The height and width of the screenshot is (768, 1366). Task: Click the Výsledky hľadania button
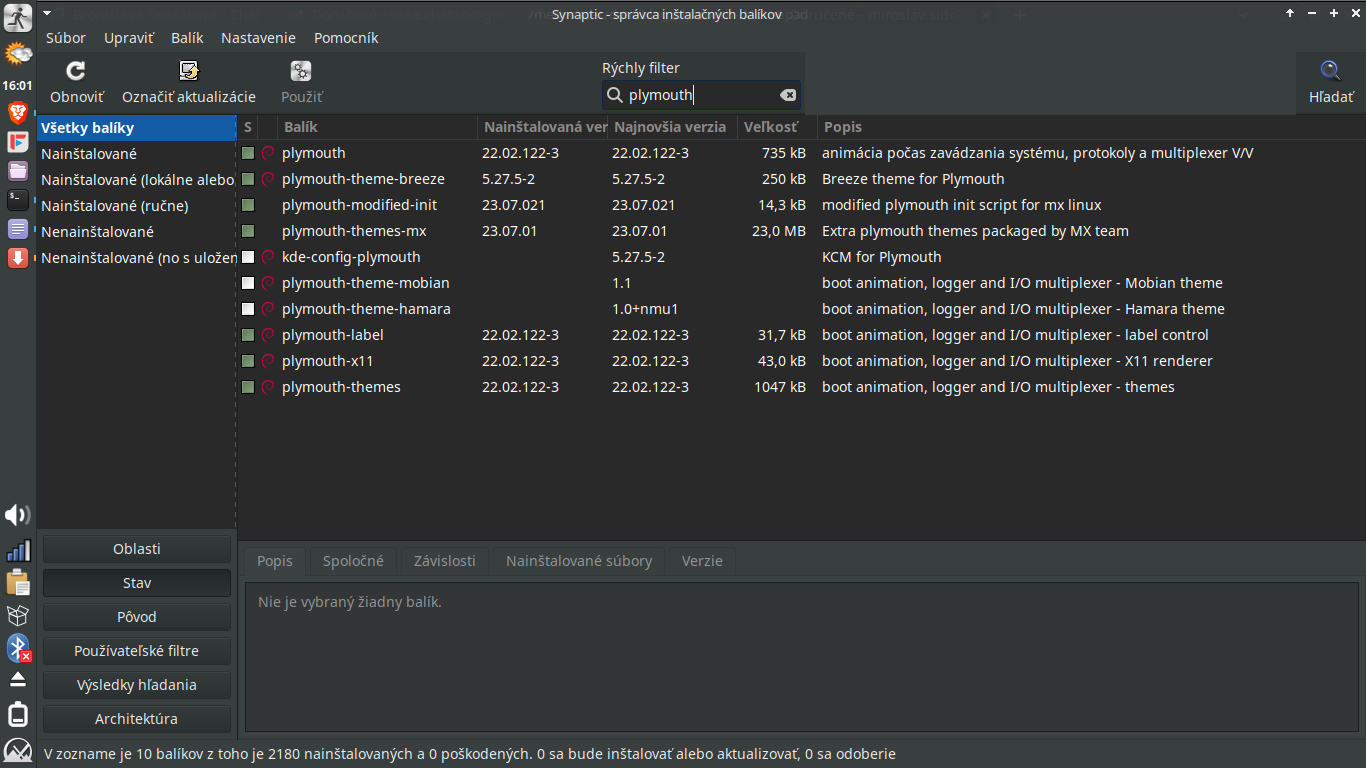click(137, 685)
